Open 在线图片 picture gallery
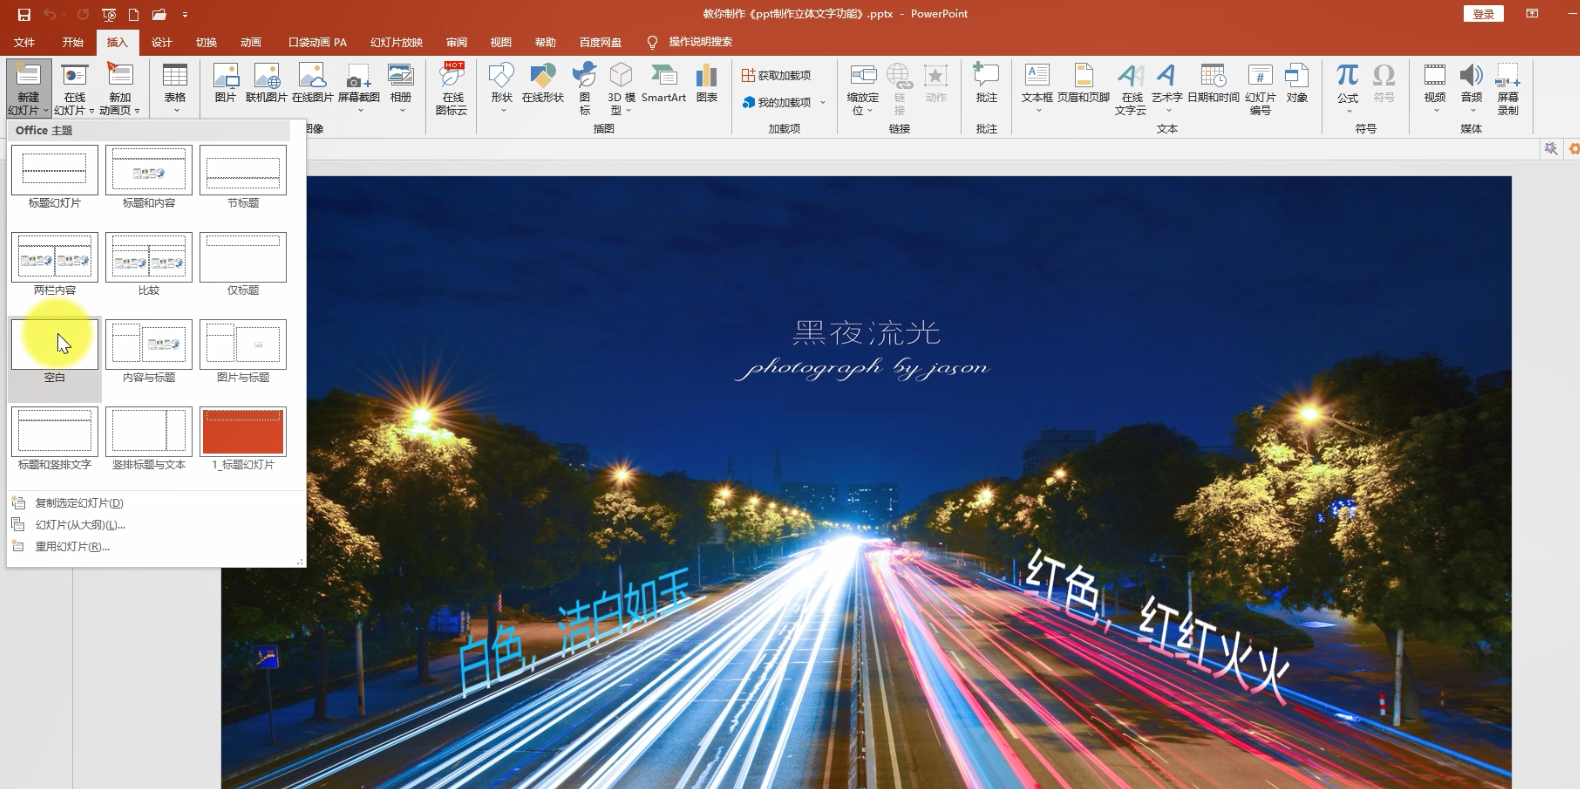This screenshot has width=1580, height=789. click(x=312, y=84)
